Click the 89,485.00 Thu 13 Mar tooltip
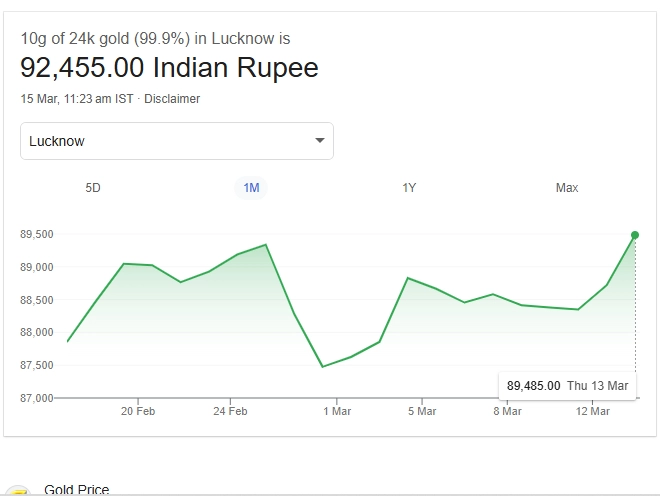The height and width of the screenshot is (496, 660). (x=567, y=385)
